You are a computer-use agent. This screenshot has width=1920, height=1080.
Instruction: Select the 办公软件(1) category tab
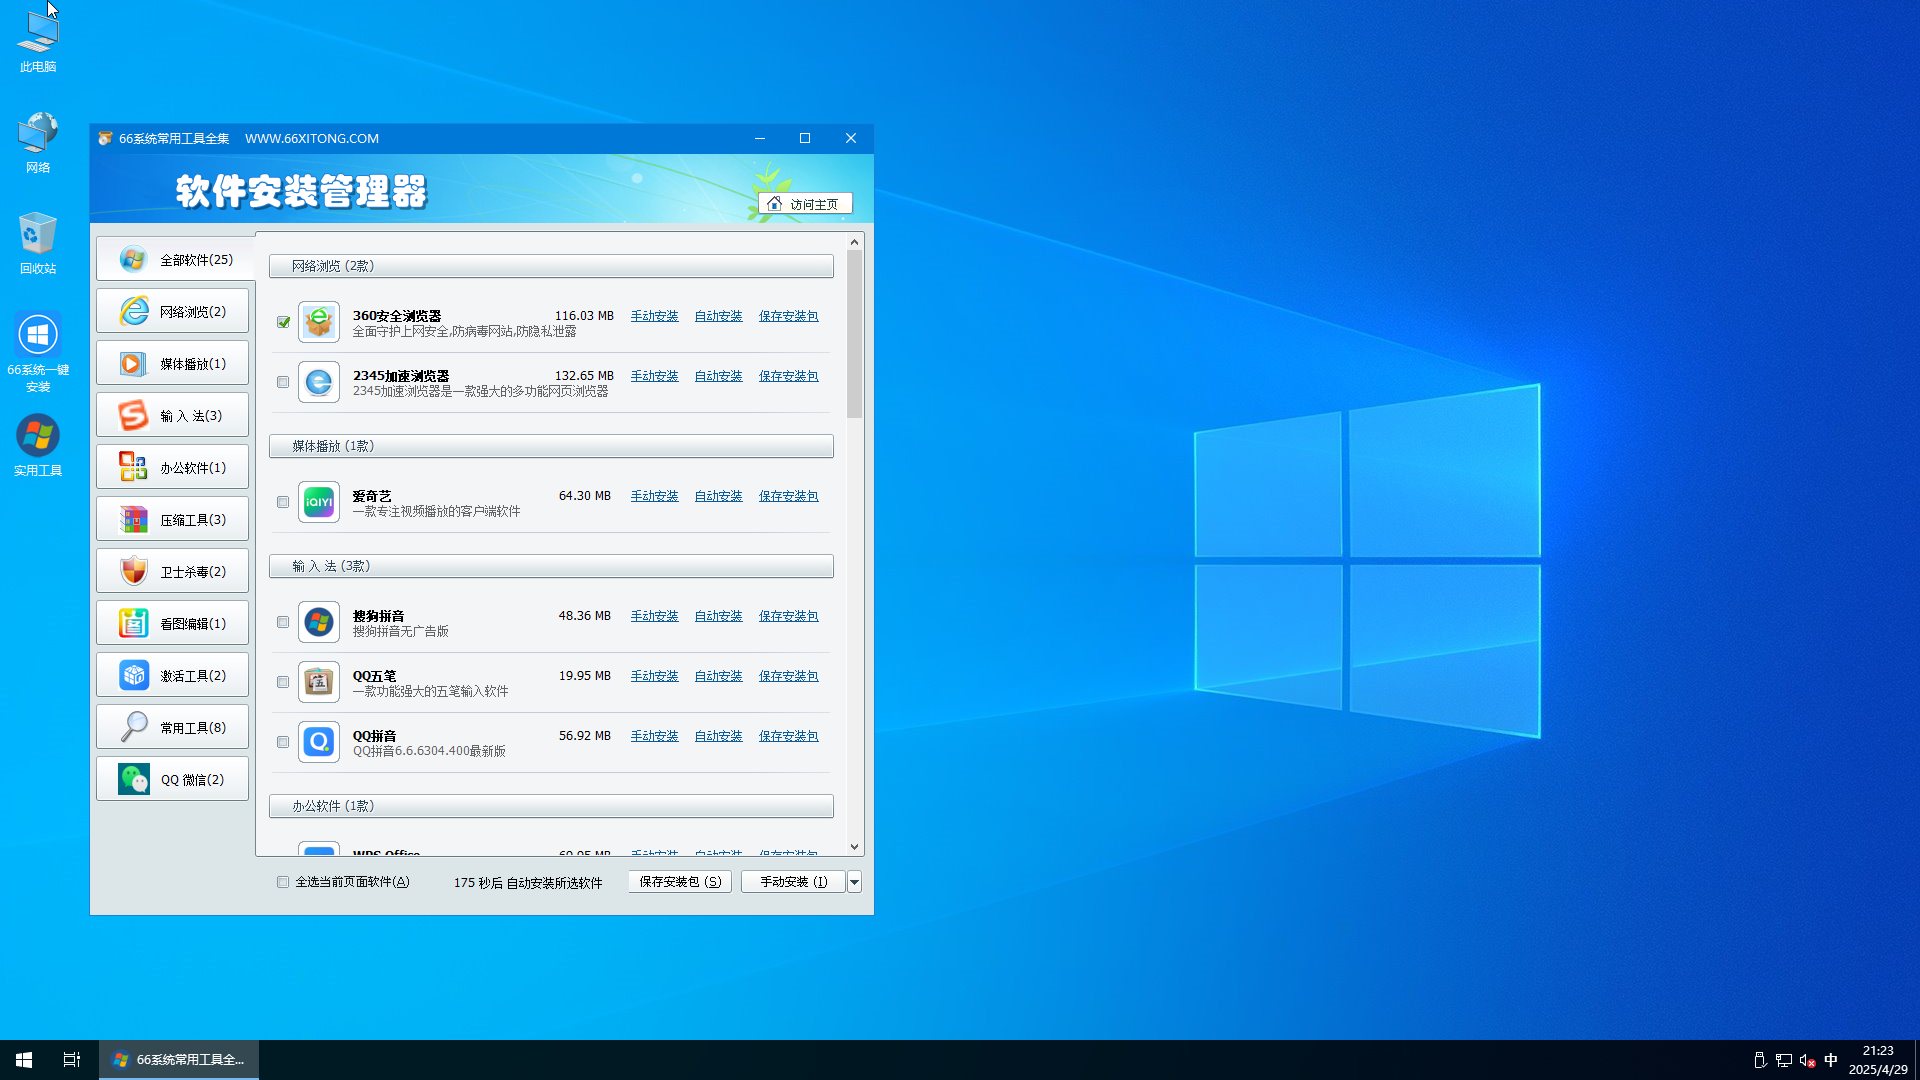[x=172, y=468]
